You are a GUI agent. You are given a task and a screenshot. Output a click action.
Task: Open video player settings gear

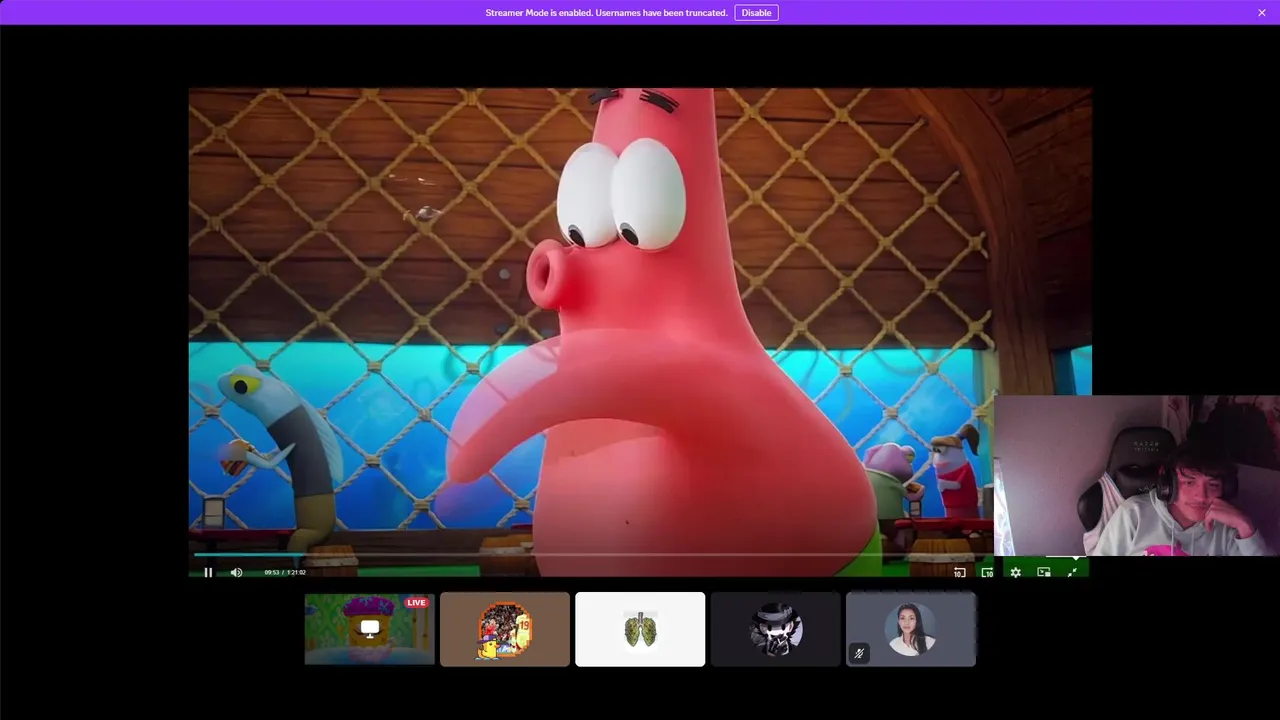coord(1015,572)
